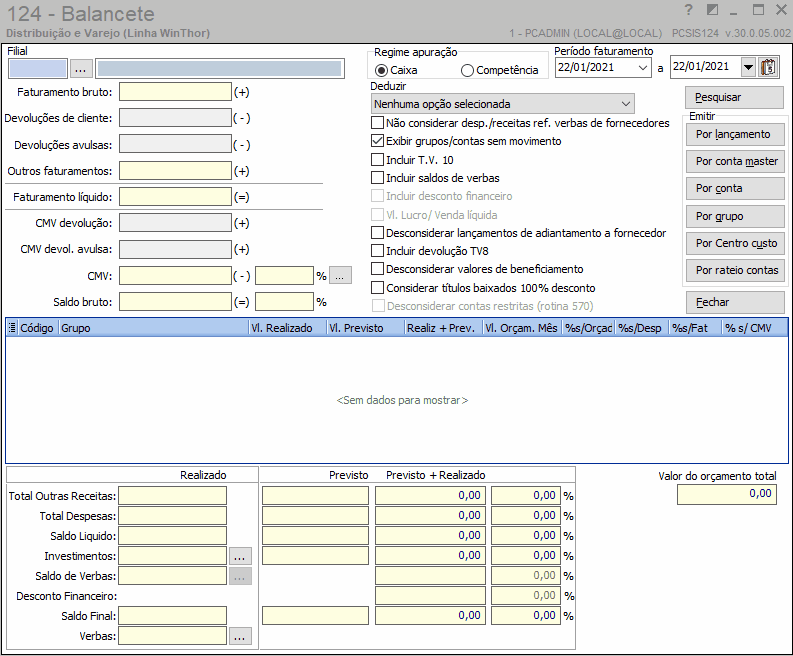Viewport: 793px width, 656px height.
Task: Emit report Por lançamento
Action: point(735,134)
